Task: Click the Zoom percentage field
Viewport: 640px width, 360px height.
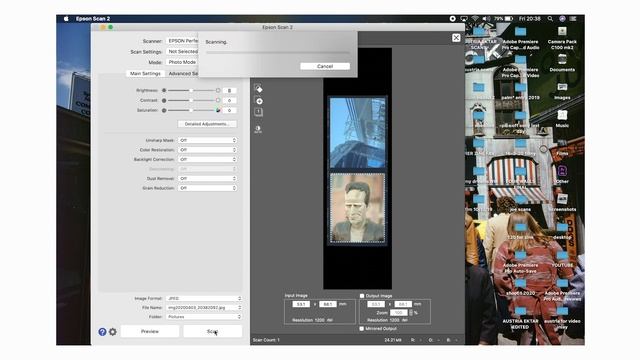Action: click(x=398, y=313)
